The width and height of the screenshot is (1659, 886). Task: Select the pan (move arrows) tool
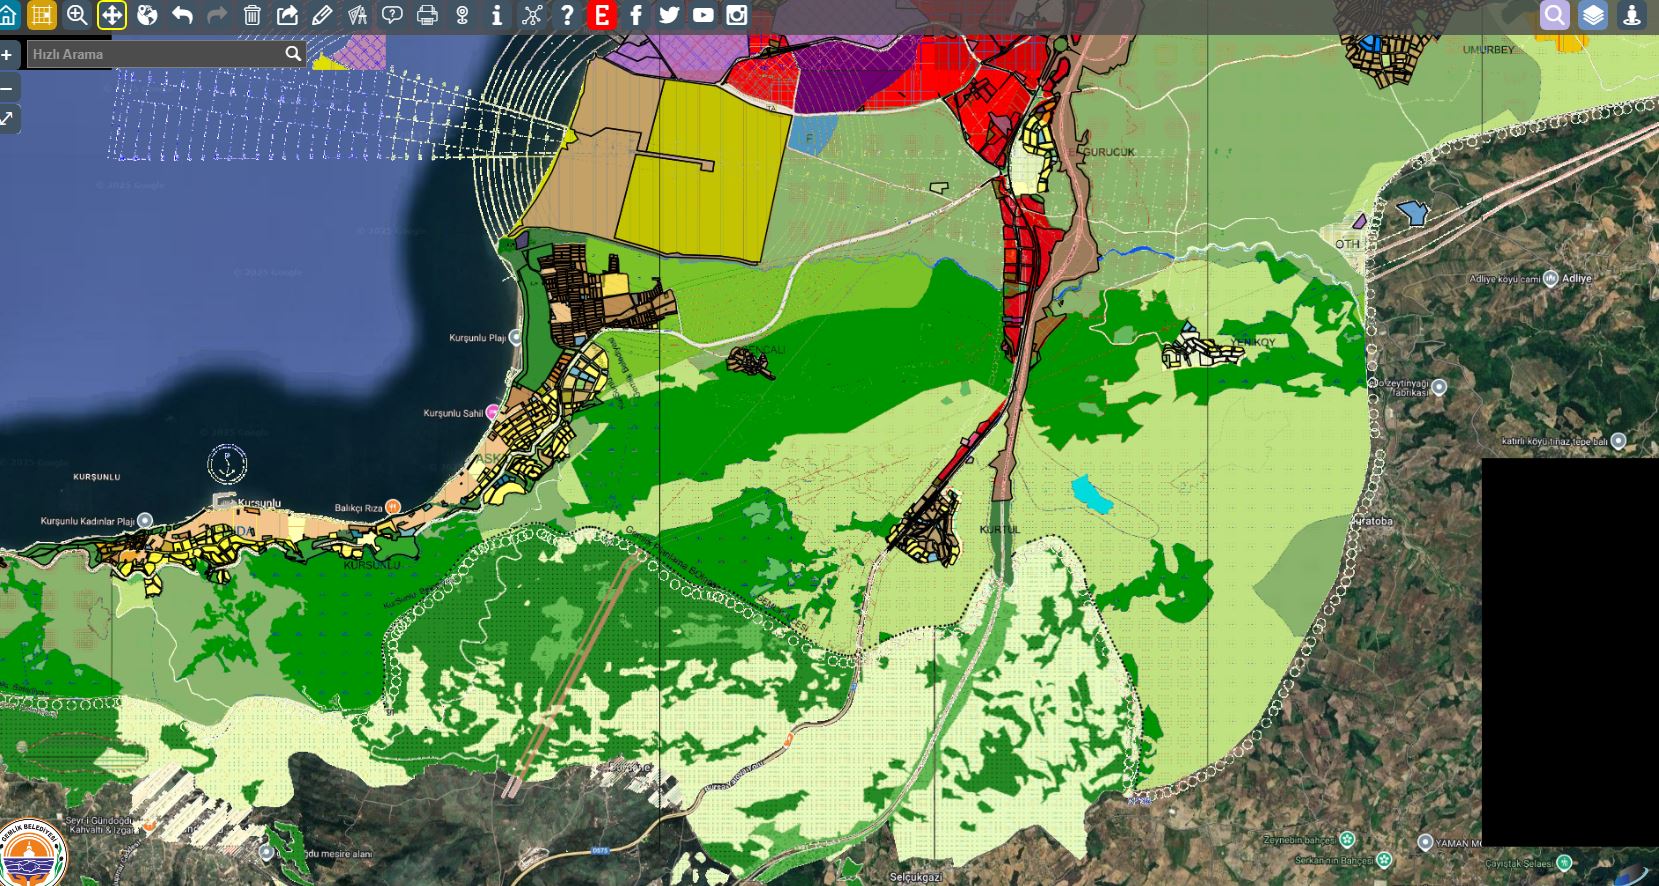click(111, 15)
